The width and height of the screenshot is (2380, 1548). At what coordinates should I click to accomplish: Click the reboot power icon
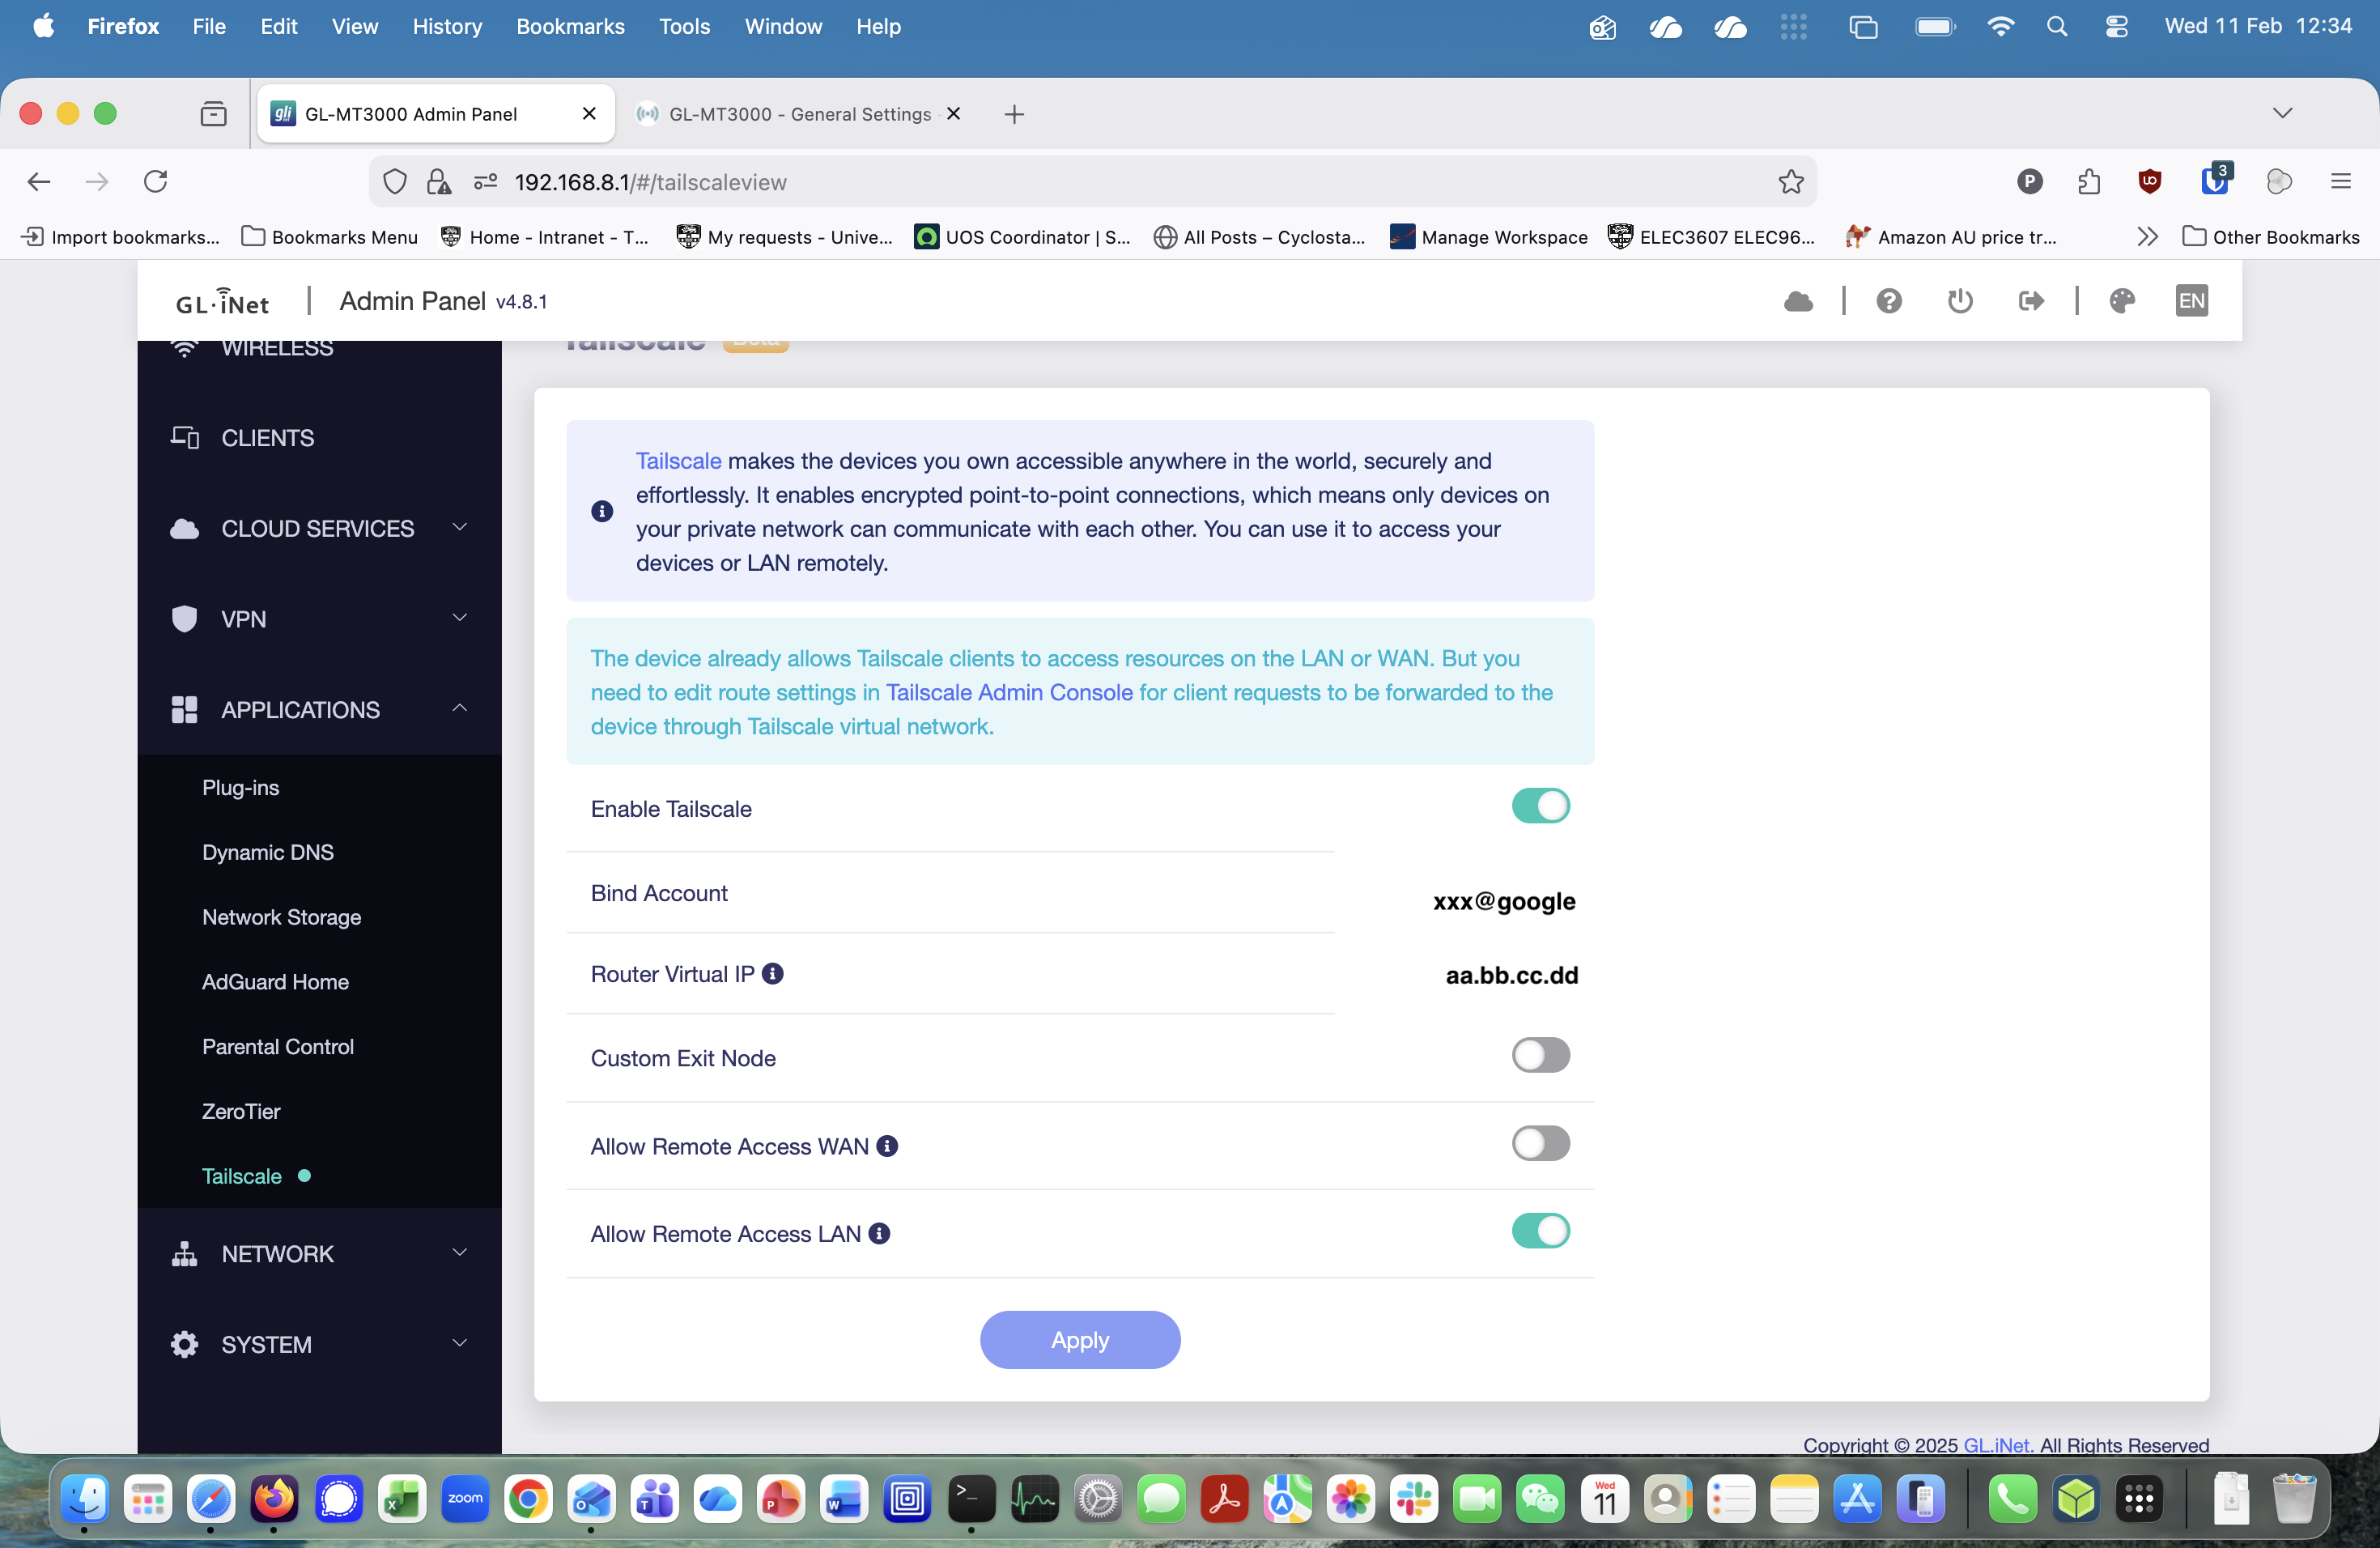click(1959, 301)
